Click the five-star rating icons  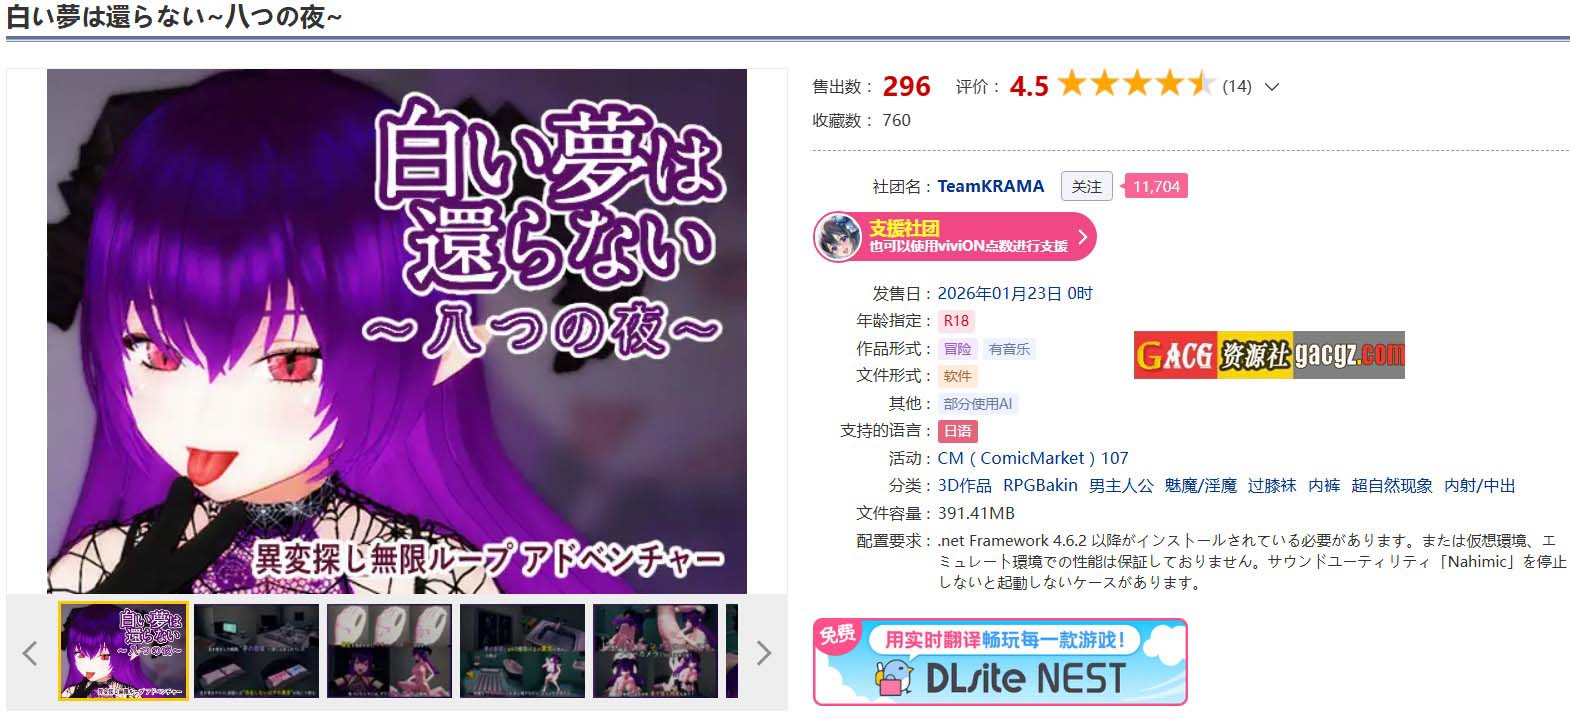pyautogui.click(x=1136, y=84)
